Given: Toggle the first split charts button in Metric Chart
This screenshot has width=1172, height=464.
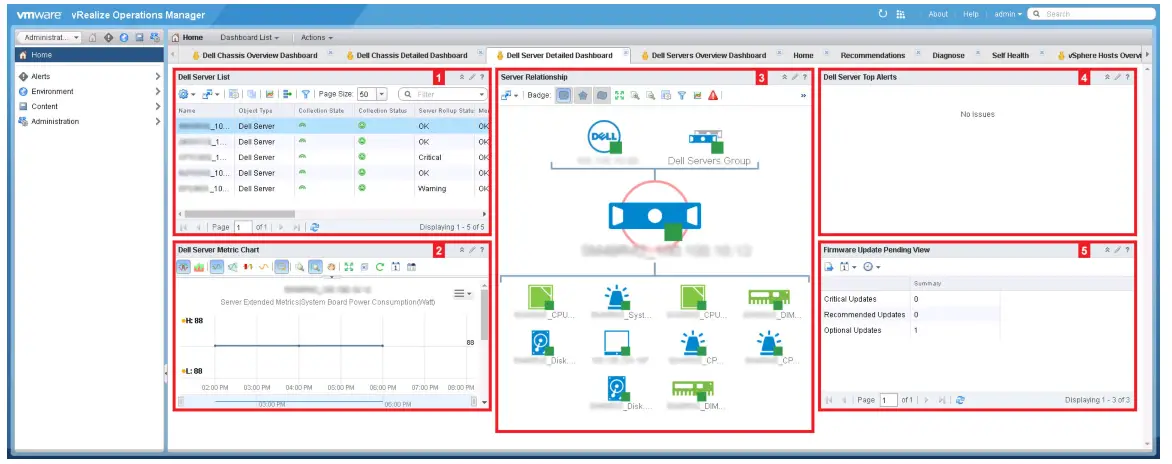Looking at the screenshot, I should [183, 267].
